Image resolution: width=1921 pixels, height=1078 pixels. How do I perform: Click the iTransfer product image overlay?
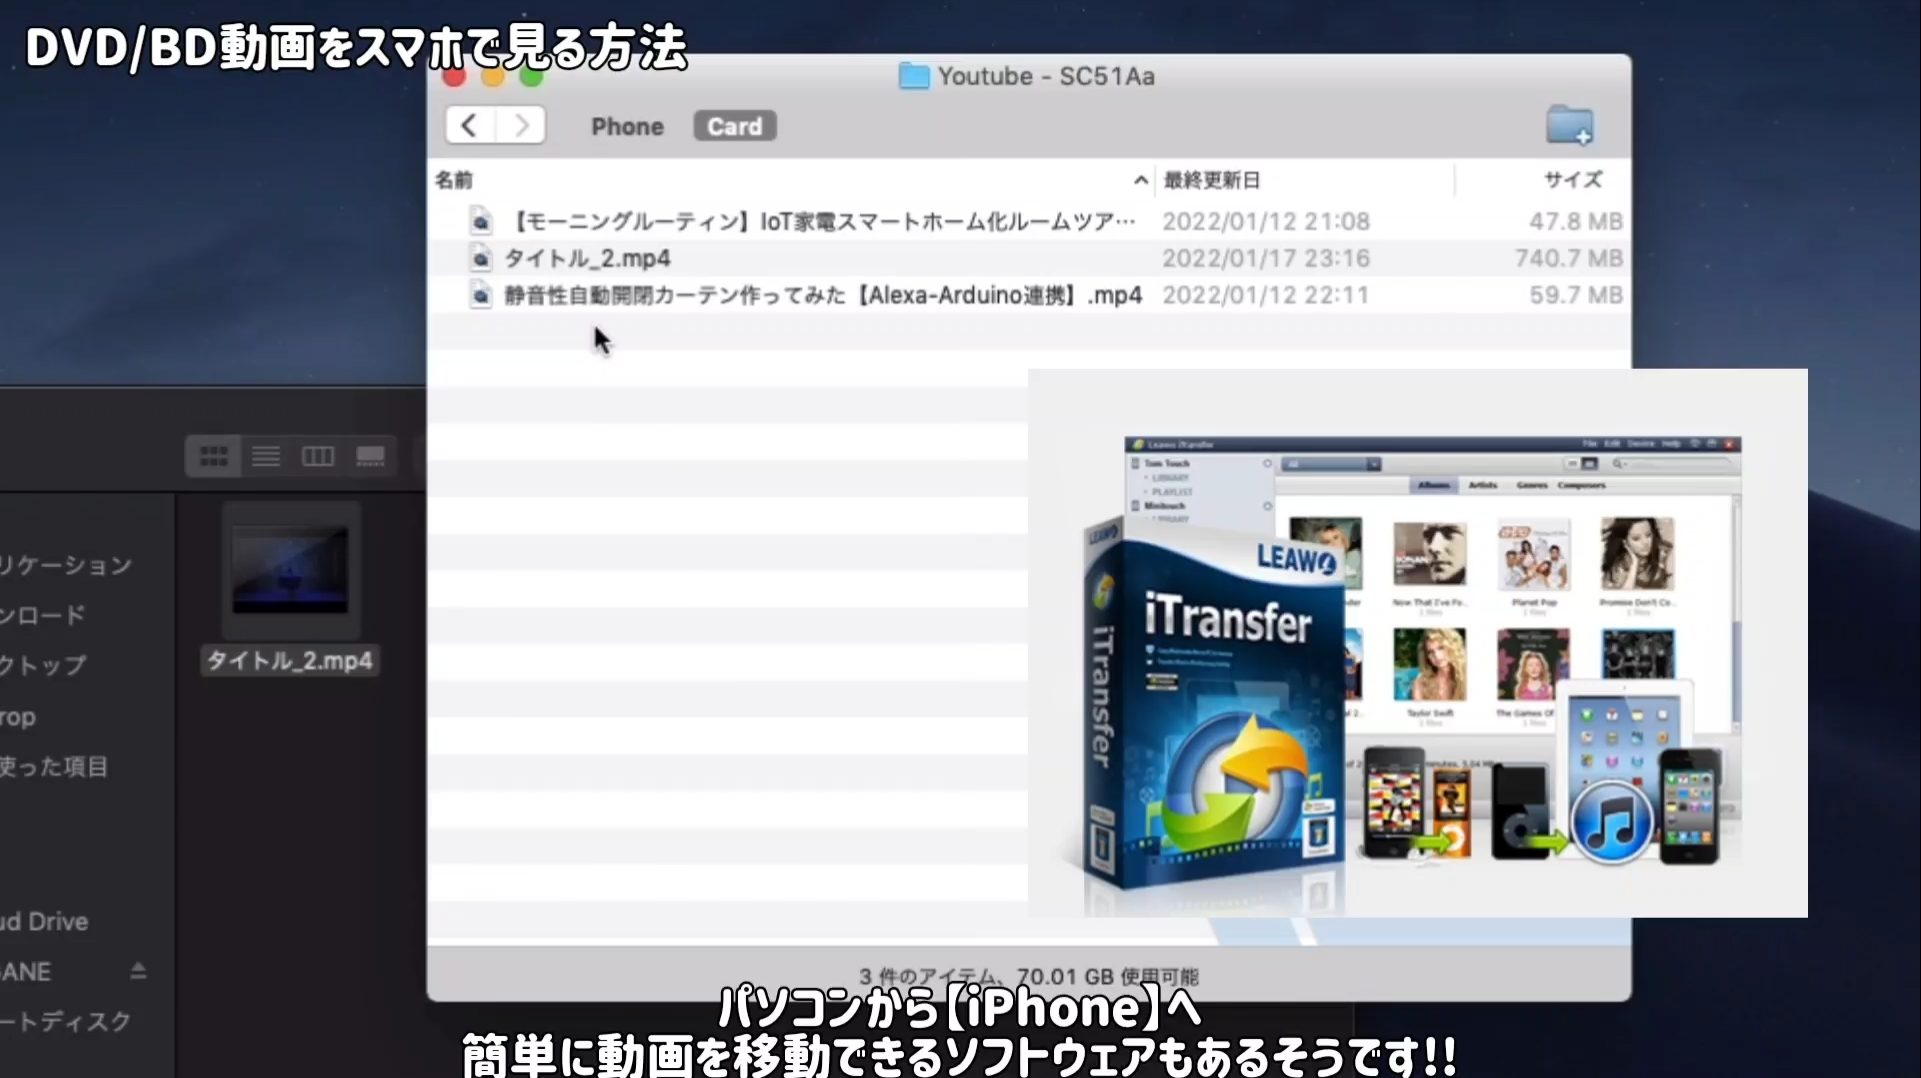click(x=1416, y=643)
